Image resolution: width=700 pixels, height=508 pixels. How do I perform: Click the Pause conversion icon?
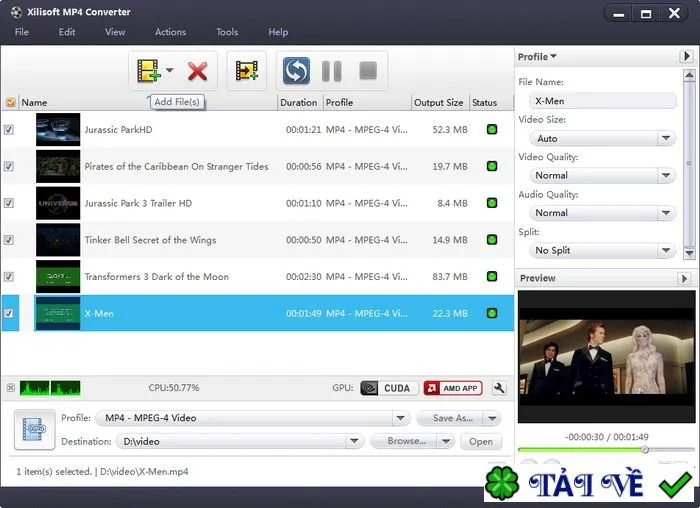pyautogui.click(x=332, y=71)
